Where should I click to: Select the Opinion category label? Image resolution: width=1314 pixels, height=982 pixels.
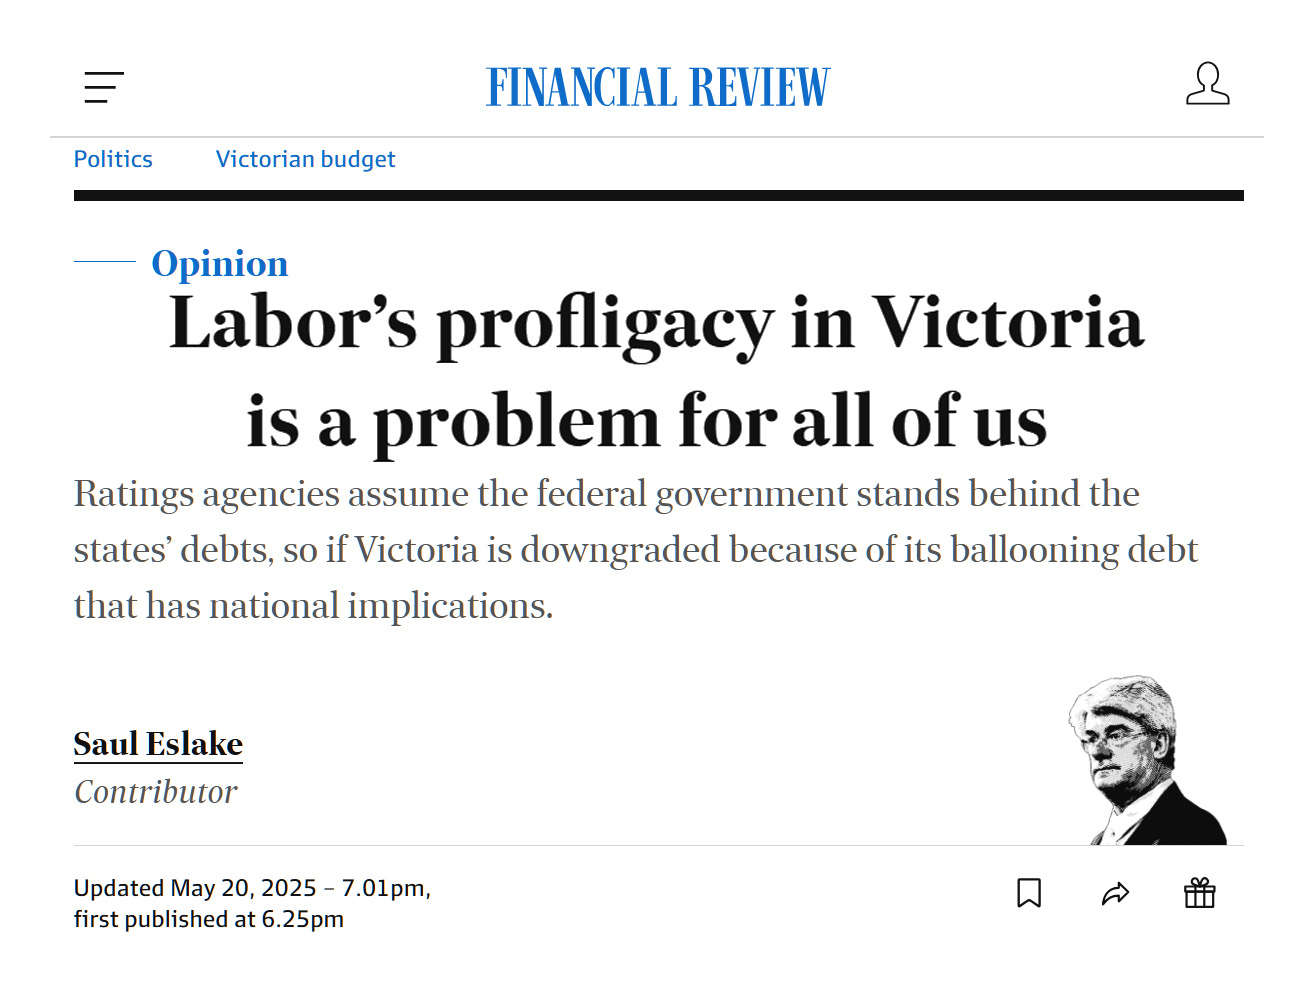click(220, 263)
